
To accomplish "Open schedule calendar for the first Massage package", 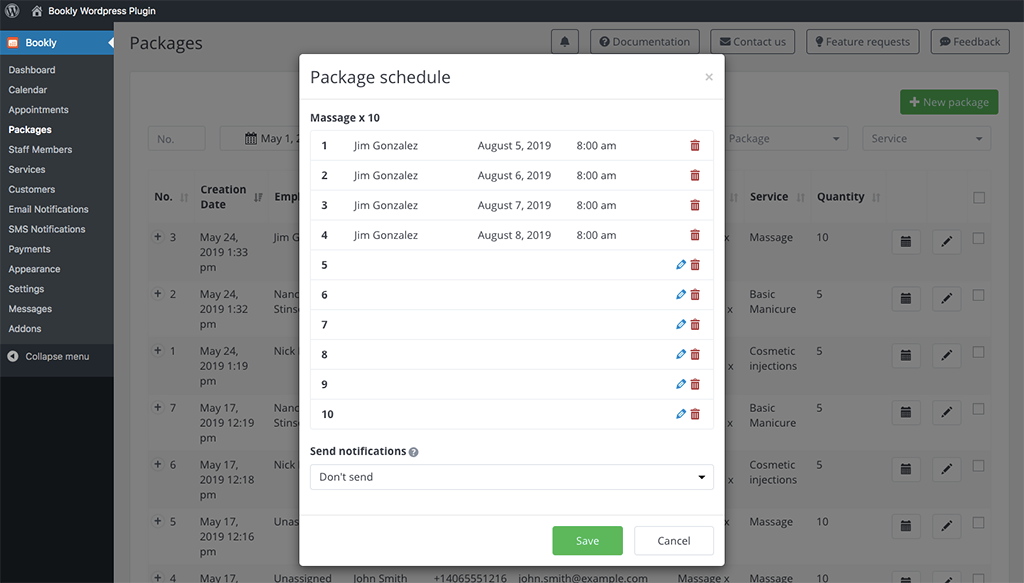I will click(905, 242).
